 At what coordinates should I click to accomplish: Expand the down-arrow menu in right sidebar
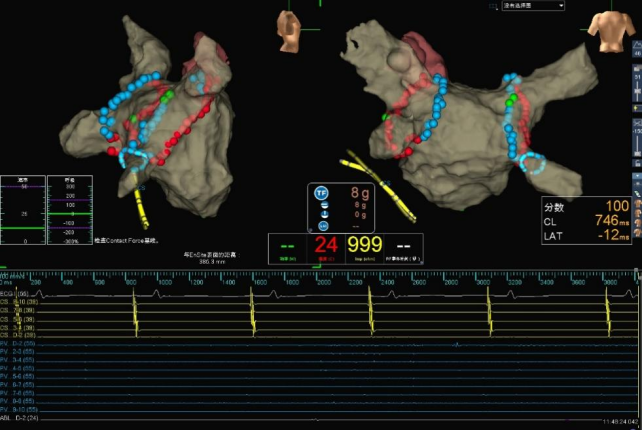(637, 176)
